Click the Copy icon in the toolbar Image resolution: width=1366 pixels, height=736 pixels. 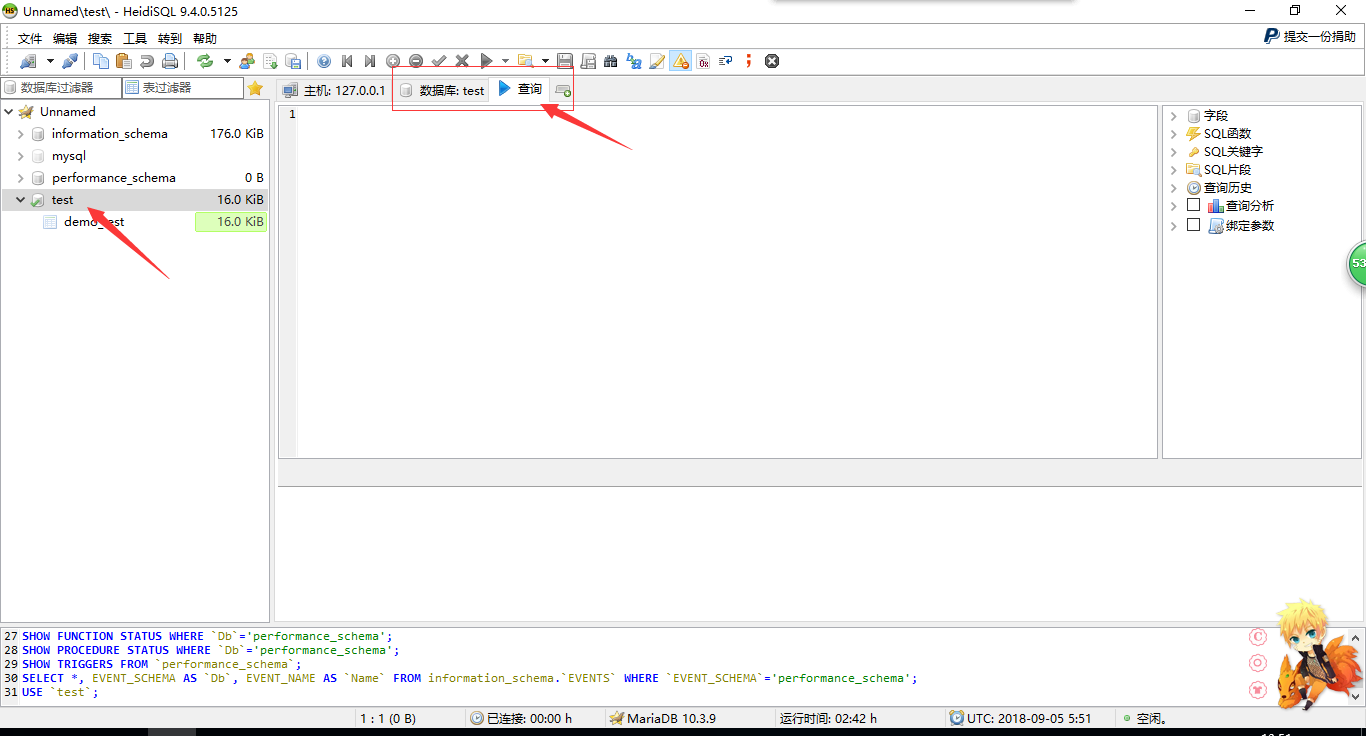click(x=101, y=61)
